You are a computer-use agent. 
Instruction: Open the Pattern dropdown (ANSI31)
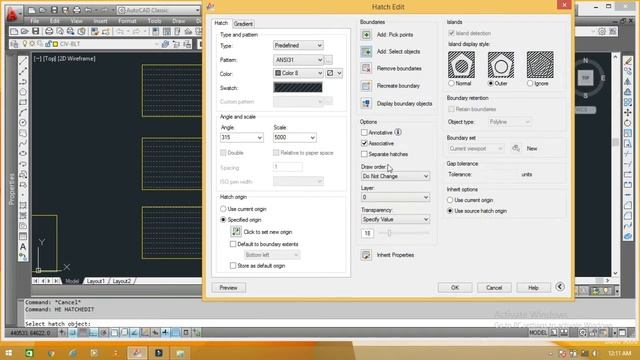[298, 60]
